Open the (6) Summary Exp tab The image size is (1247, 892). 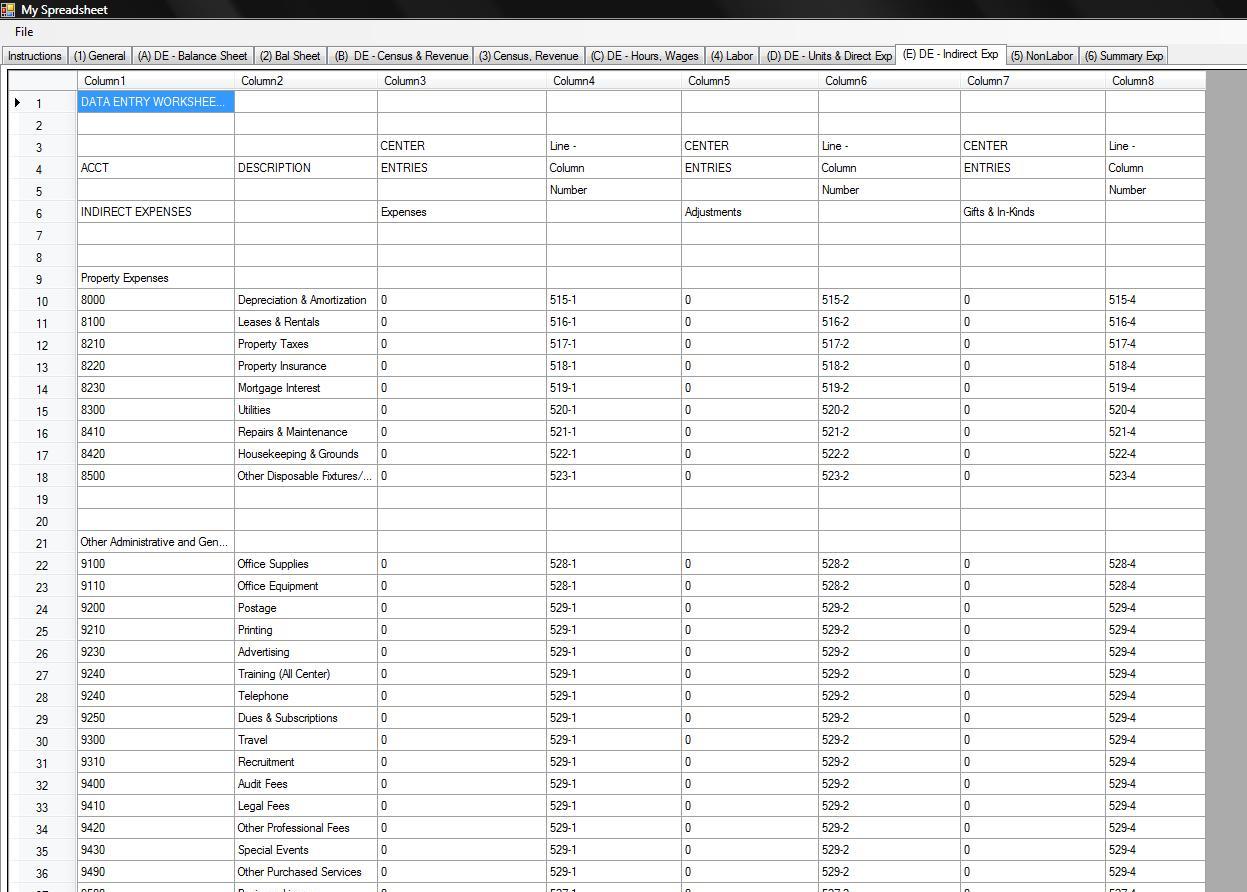[1124, 56]
